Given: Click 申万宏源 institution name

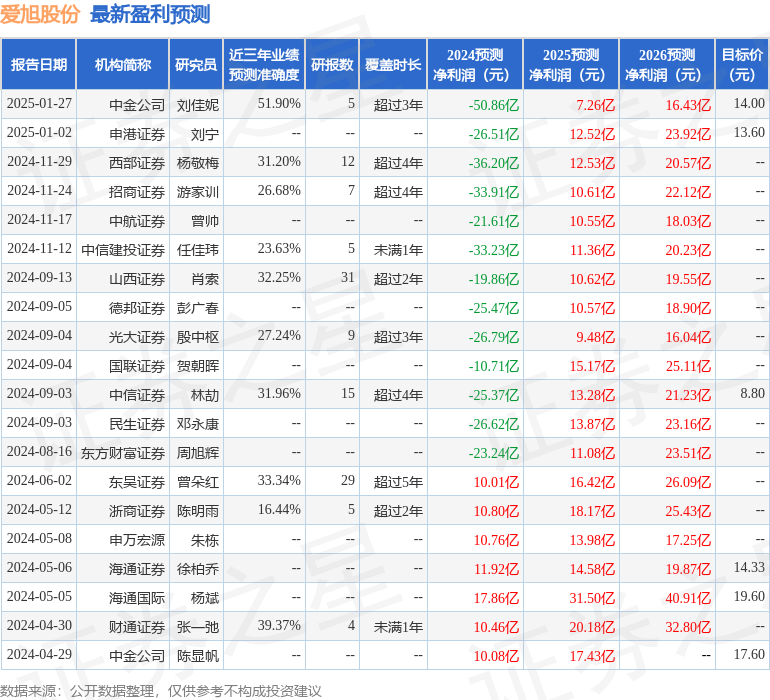Looking at the screenshot, I should (137, 539).
